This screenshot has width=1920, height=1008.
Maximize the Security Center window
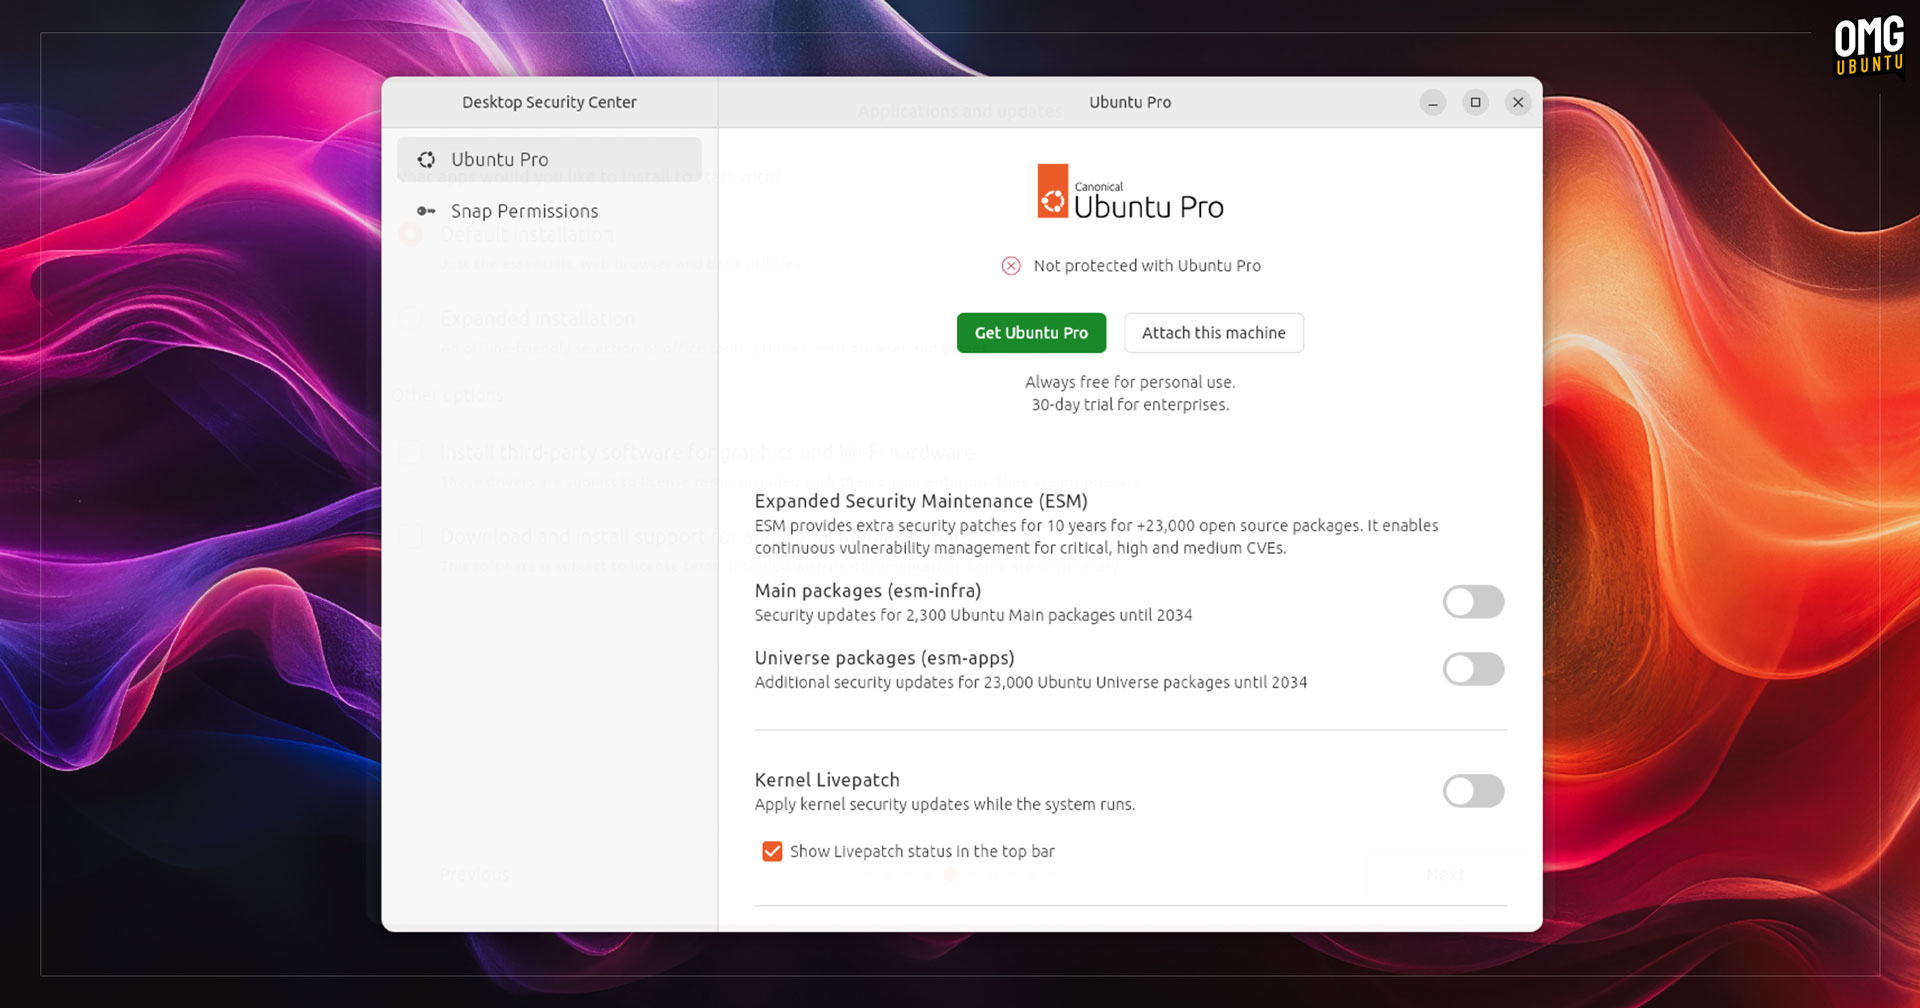[1475, 102]
